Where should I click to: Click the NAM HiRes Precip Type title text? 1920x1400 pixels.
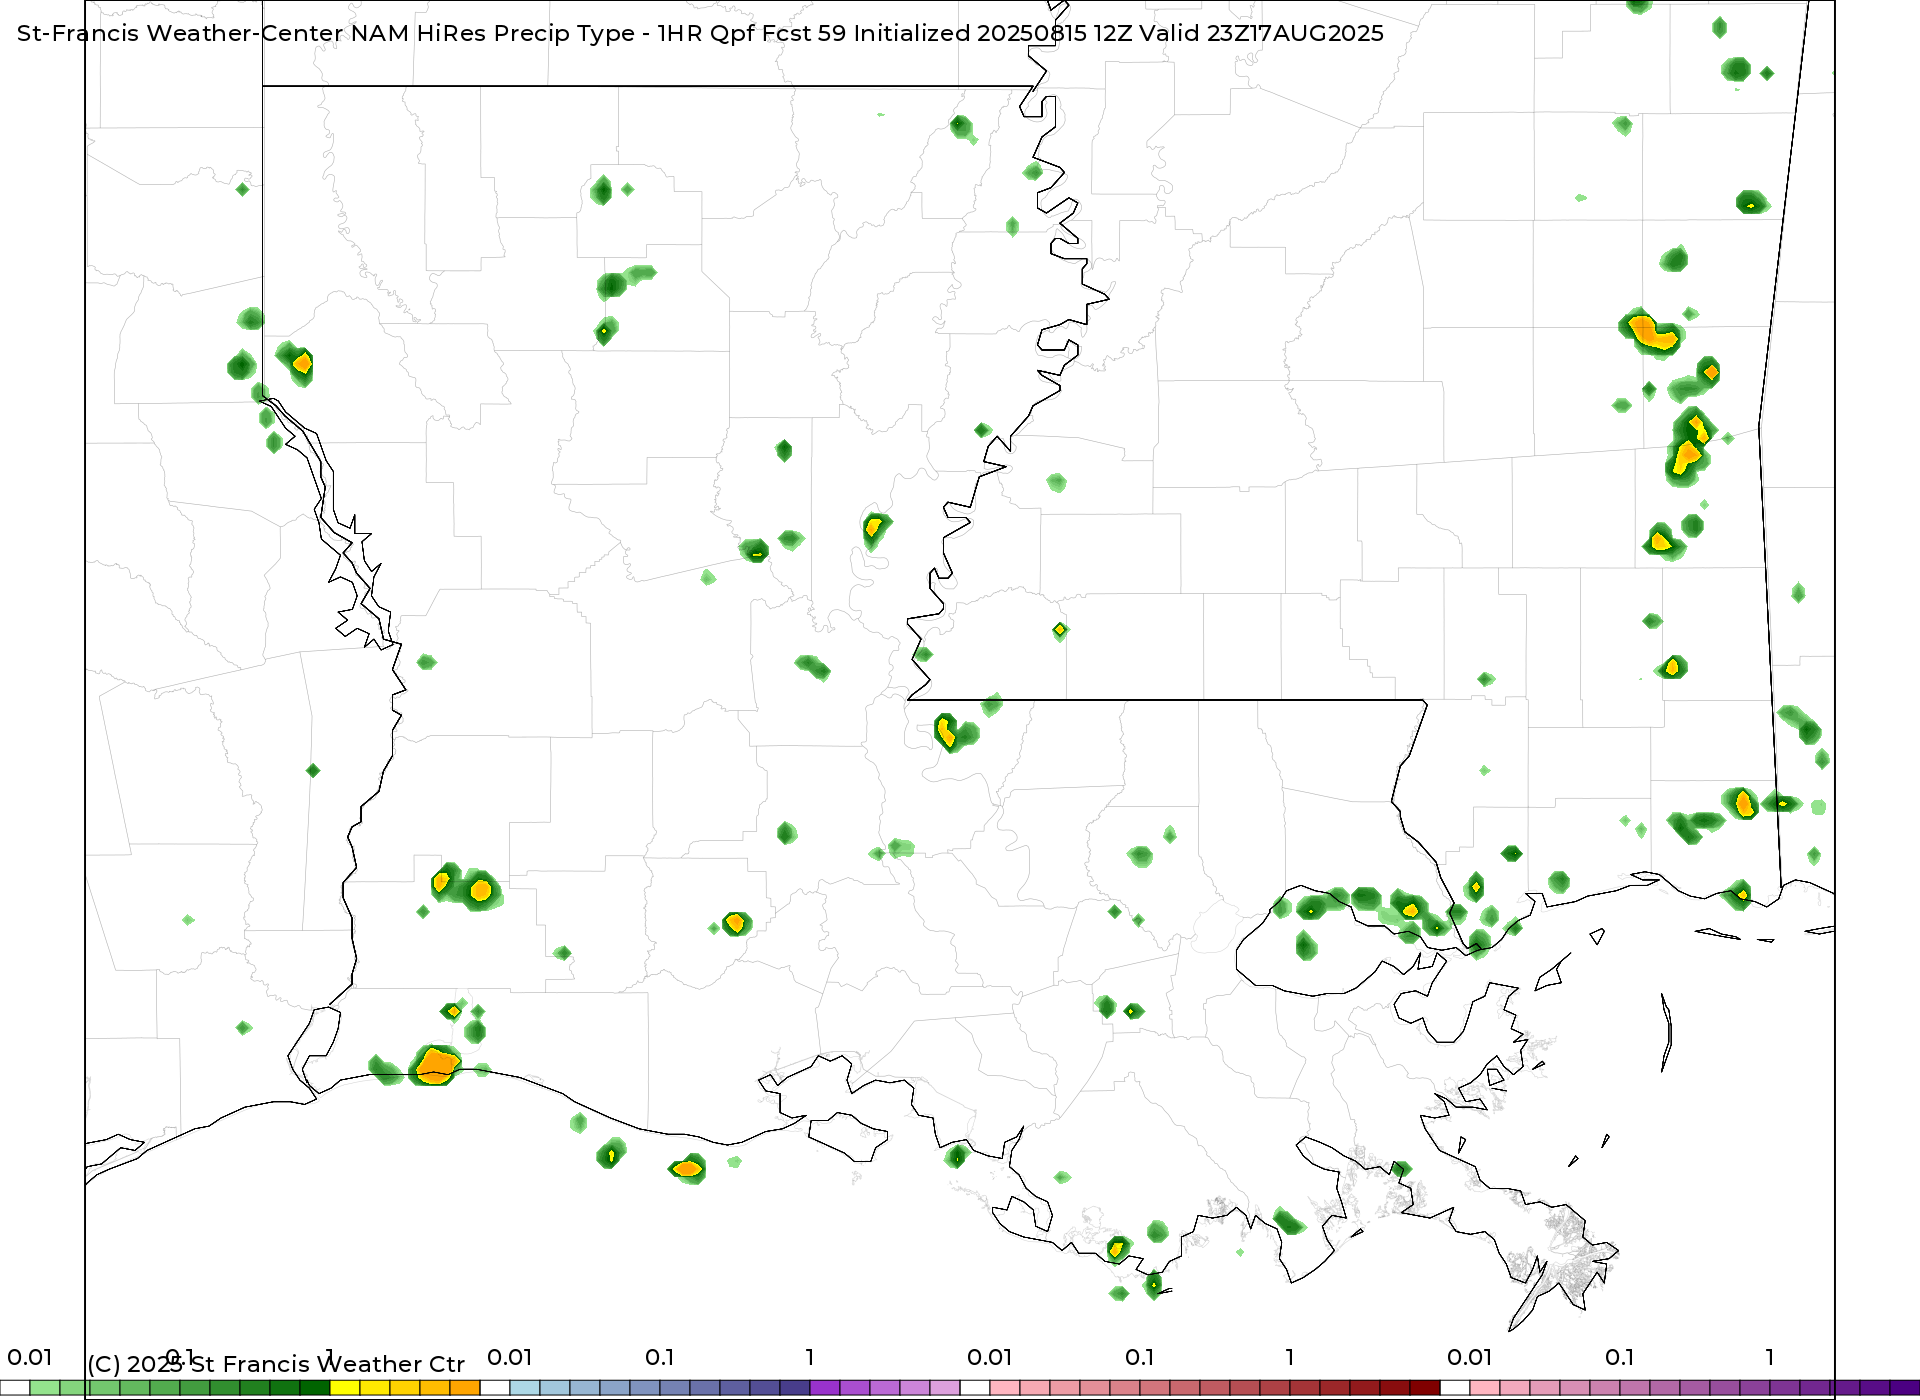tap(700, 33)
